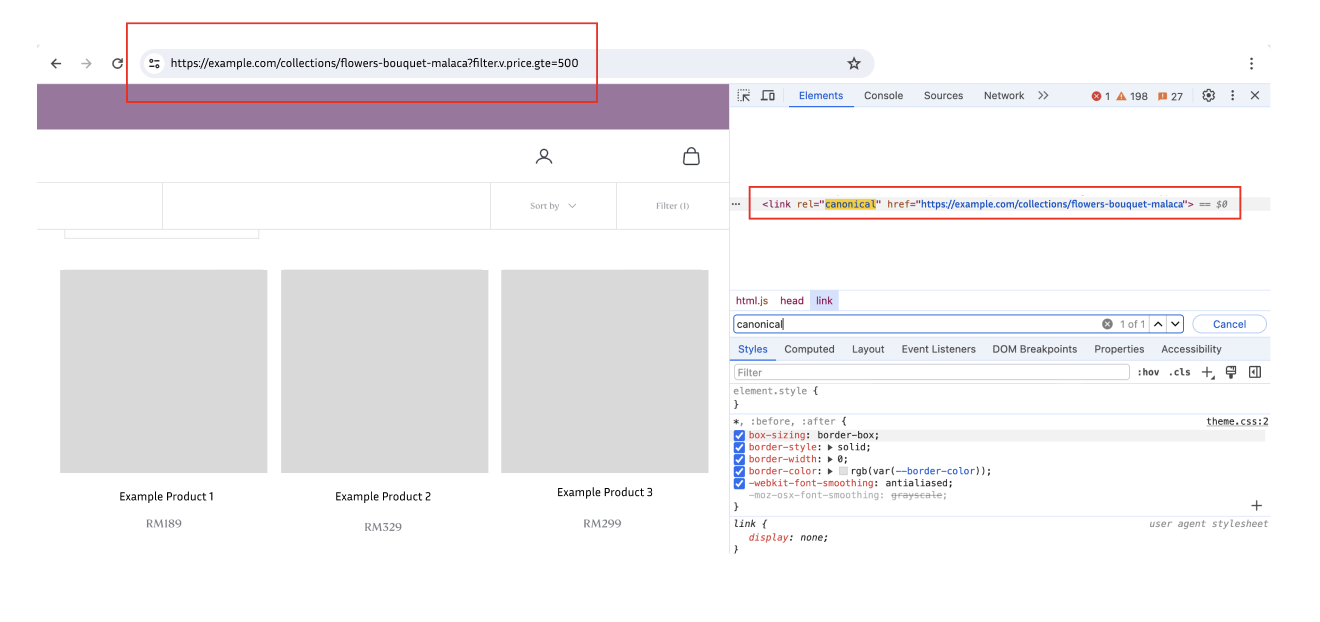1320x622 pixels.
Task: Open the Filter (1) button on the store
Action: (x=672, y=206)
